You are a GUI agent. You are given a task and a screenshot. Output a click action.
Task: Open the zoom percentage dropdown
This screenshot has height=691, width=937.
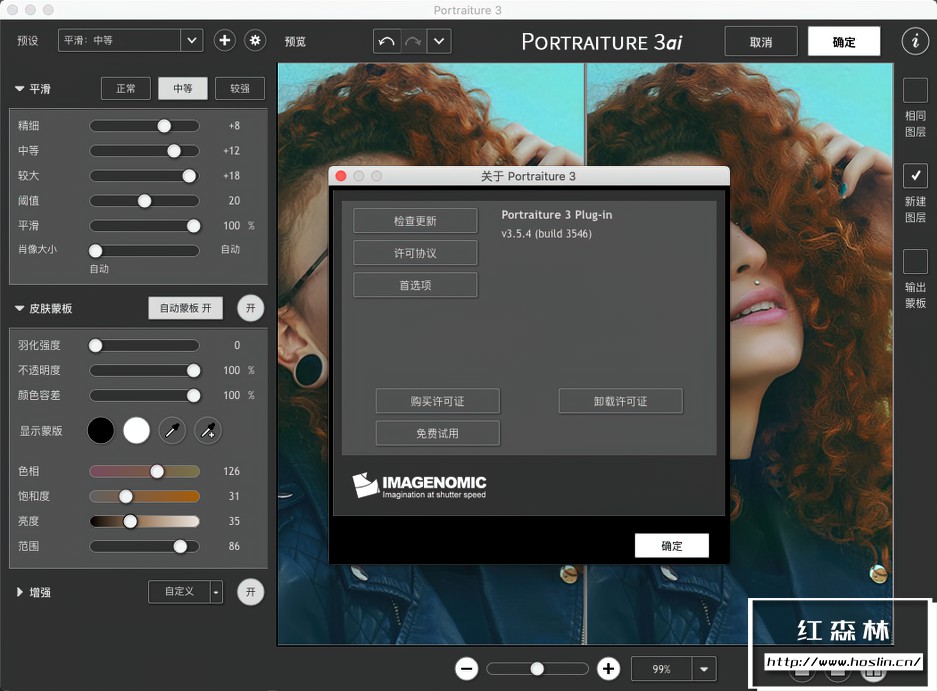click(x=706, y=669)
